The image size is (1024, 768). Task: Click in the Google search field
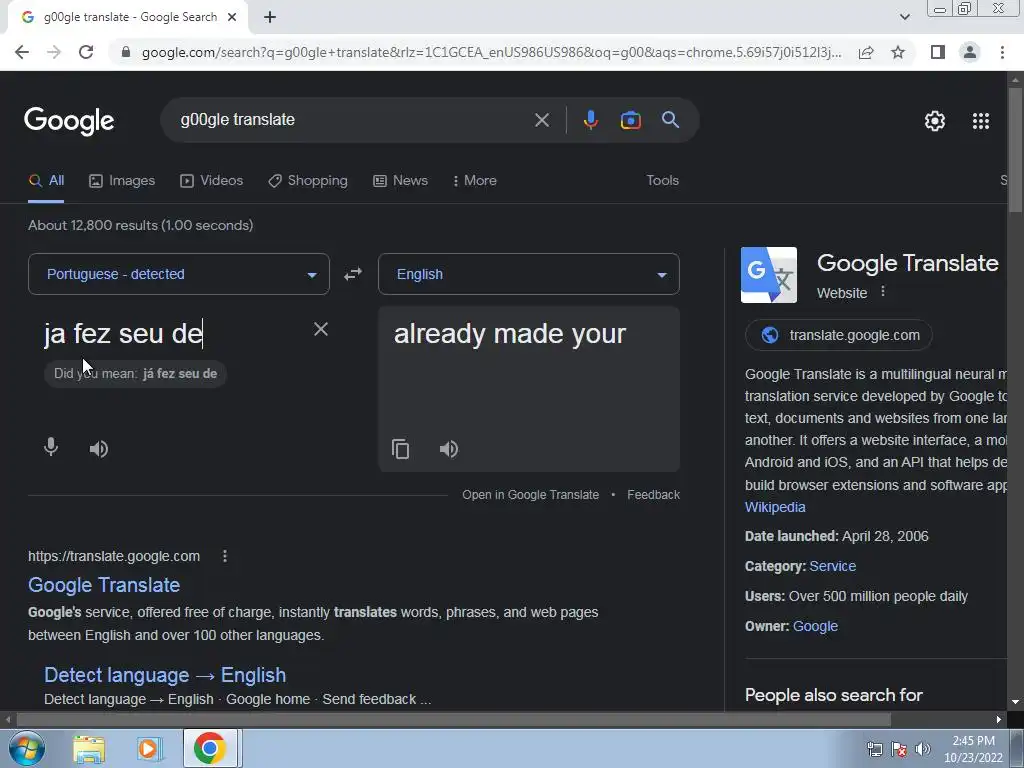pos(353,120)
